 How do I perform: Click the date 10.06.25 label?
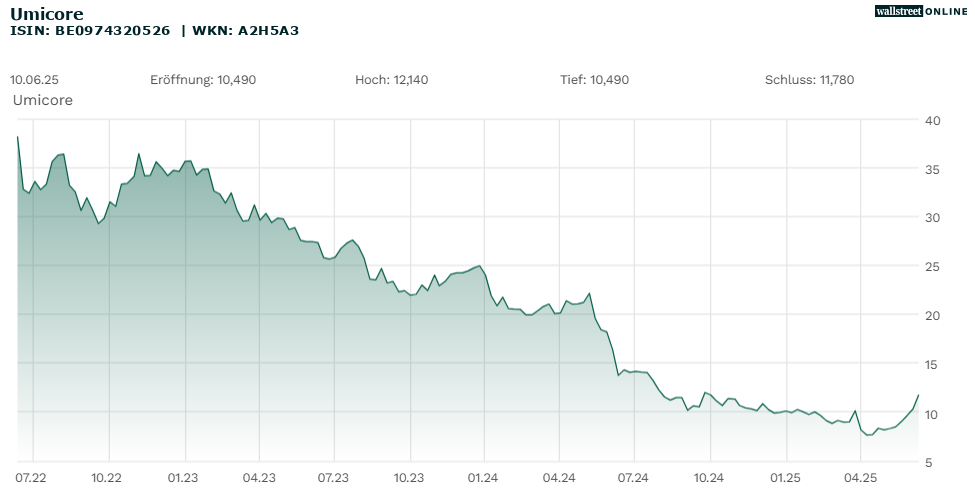[x=34, y=80]
